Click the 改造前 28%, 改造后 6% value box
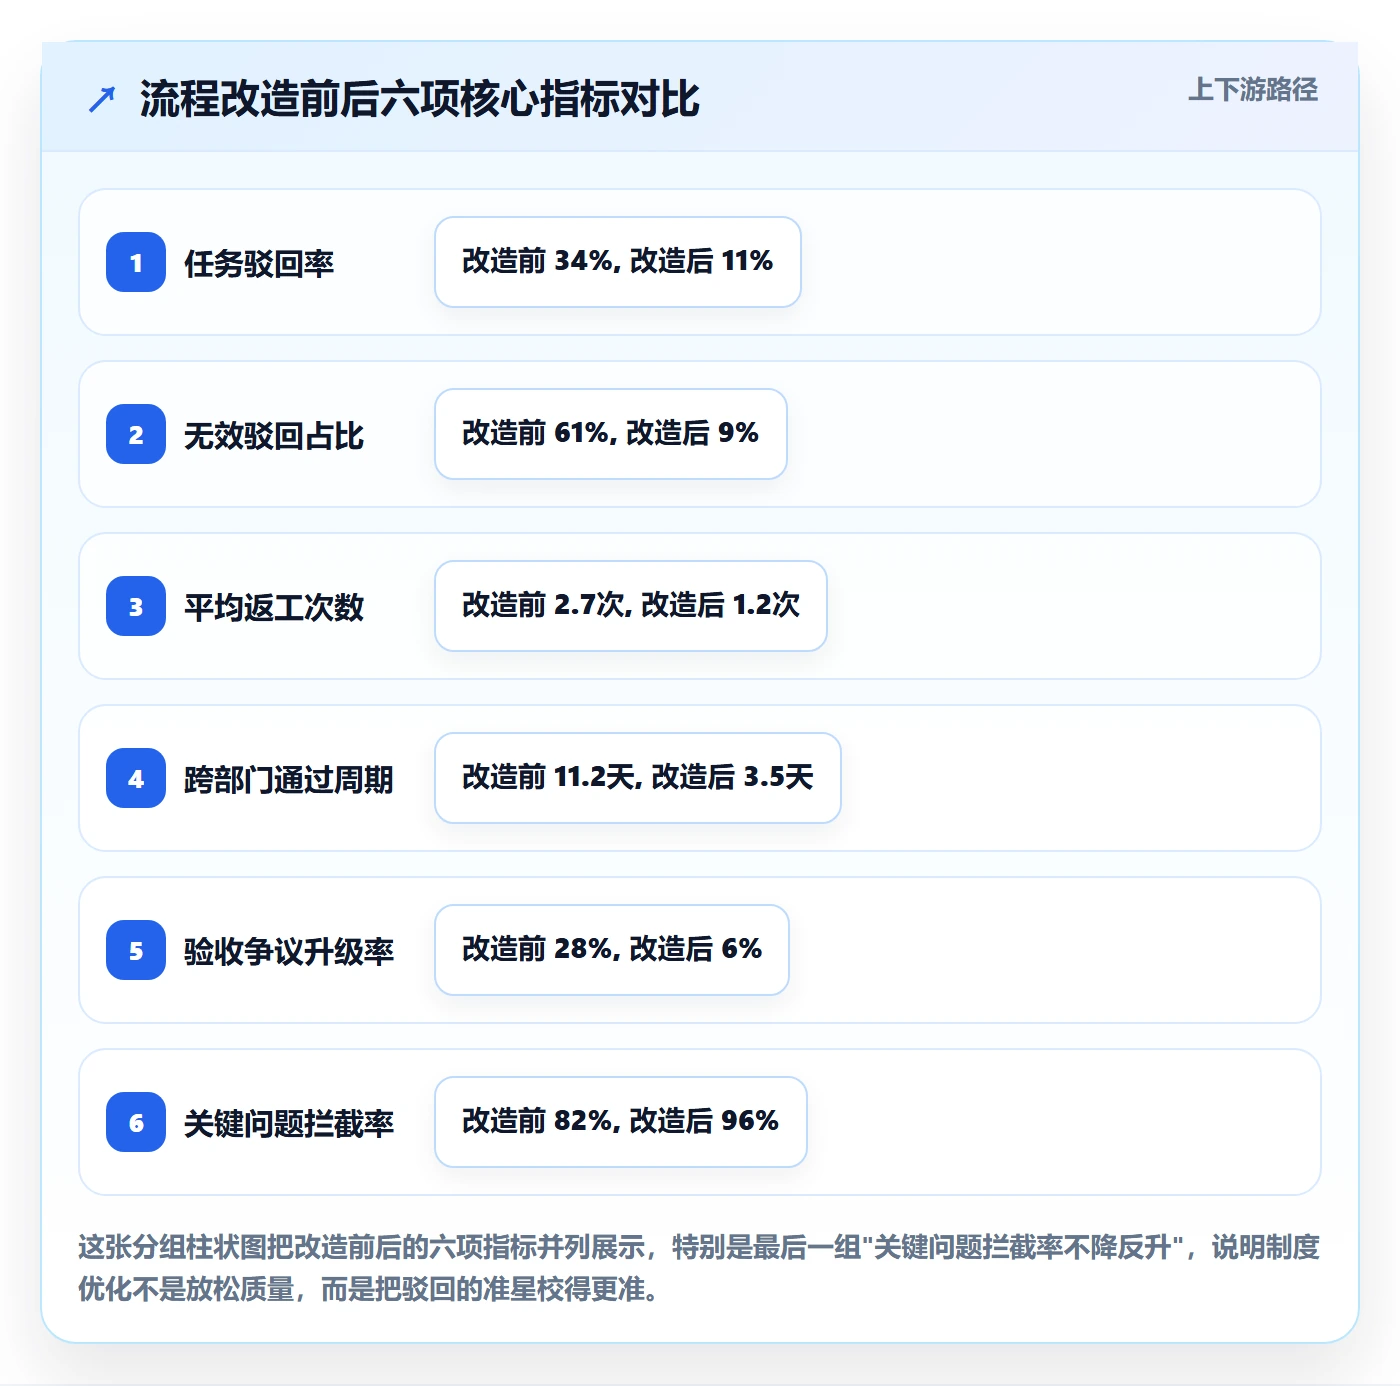This screenshot has height=1386, width=1400. pos(612,950)
